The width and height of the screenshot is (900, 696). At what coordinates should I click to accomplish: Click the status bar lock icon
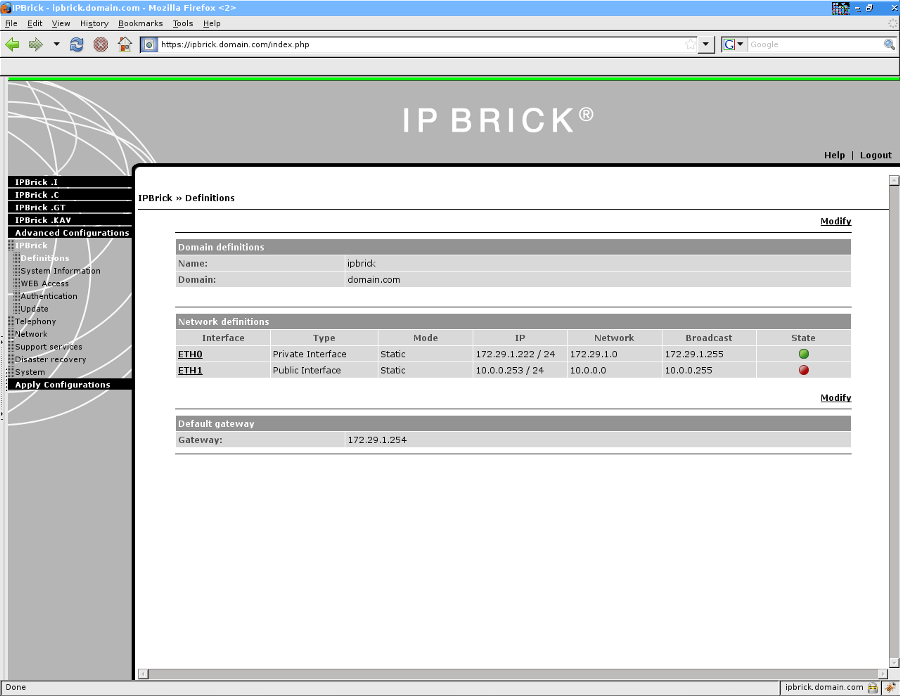click(x=873, y=687)
